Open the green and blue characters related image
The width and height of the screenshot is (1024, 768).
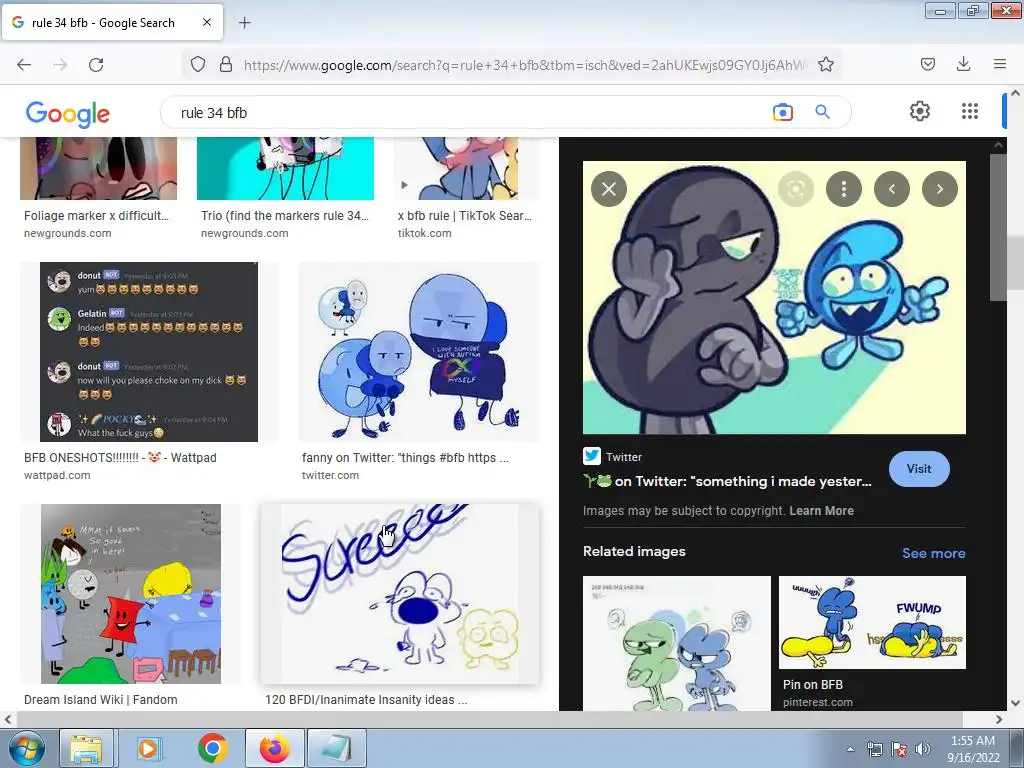pos(677,643)
